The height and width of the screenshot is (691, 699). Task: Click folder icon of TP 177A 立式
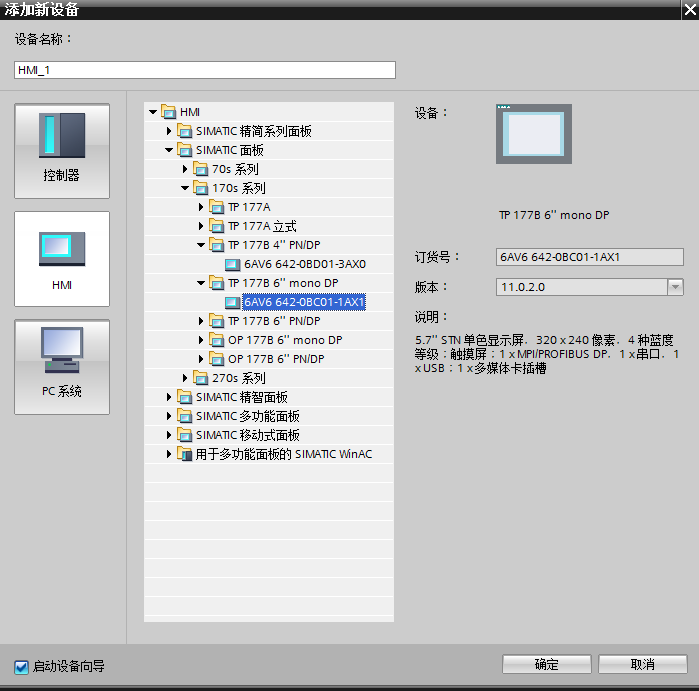coord(217,226)
